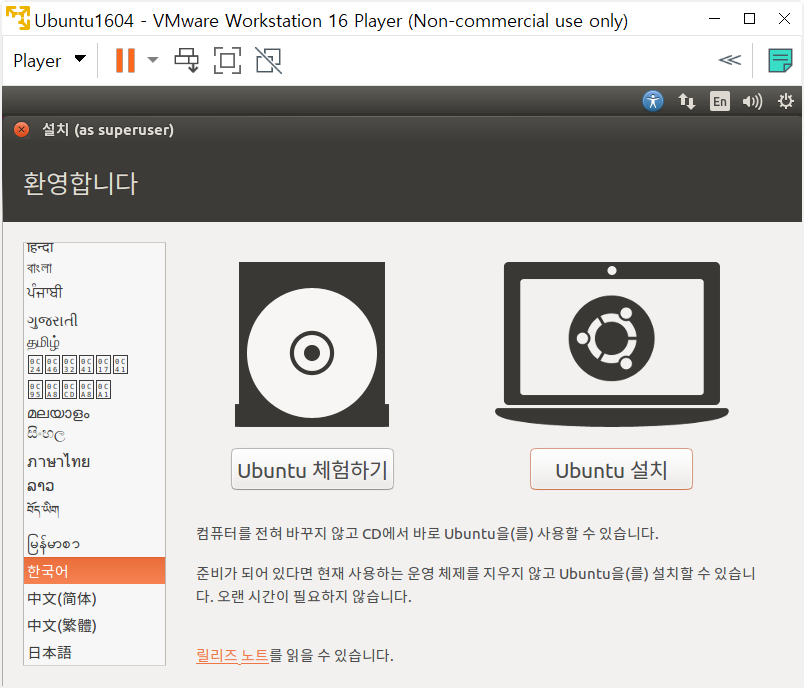Select 中文(繁體) in the language list

point(94,625)
